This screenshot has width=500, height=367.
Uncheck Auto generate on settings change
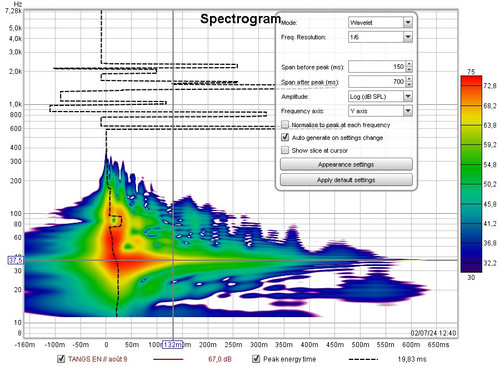285,137
